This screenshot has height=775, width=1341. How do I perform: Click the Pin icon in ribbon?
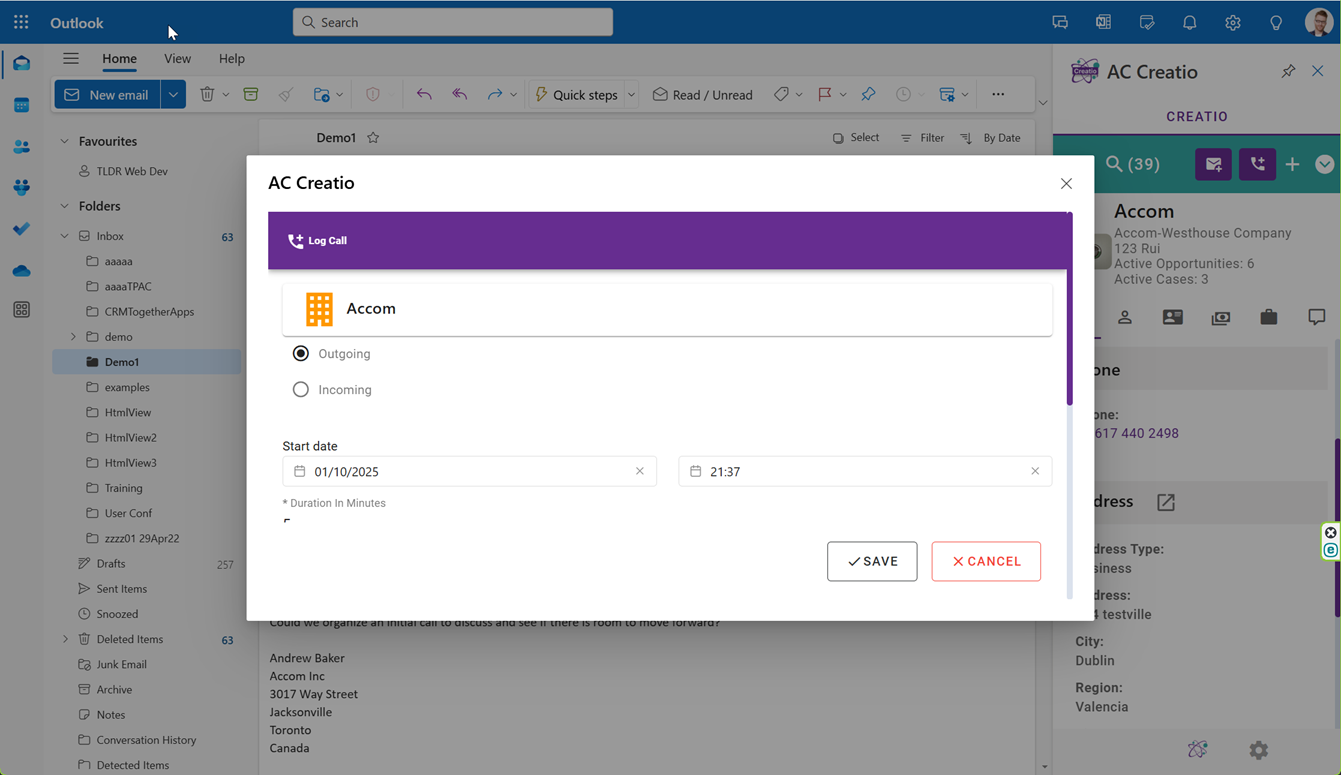(868, 94)
